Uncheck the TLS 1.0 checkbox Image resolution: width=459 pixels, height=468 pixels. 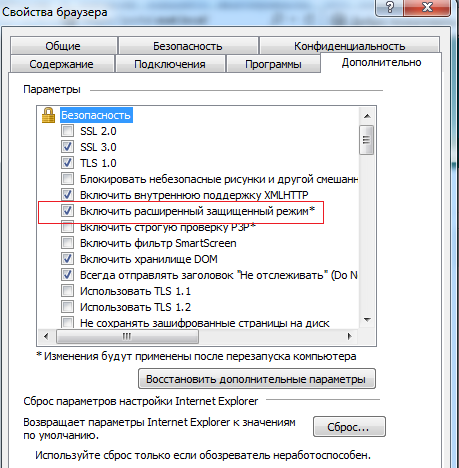(67, 163)
